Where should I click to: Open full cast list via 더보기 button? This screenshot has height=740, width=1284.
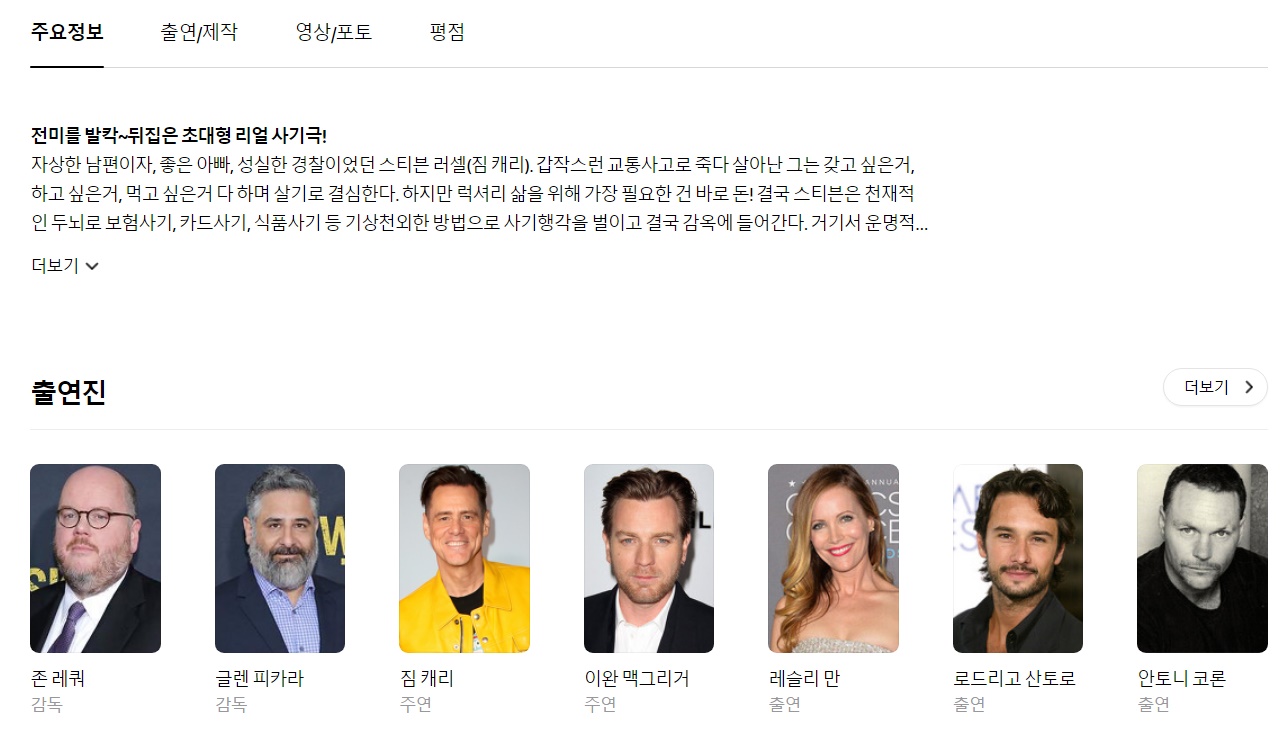pyautogui.click(x=1215, y=387)
